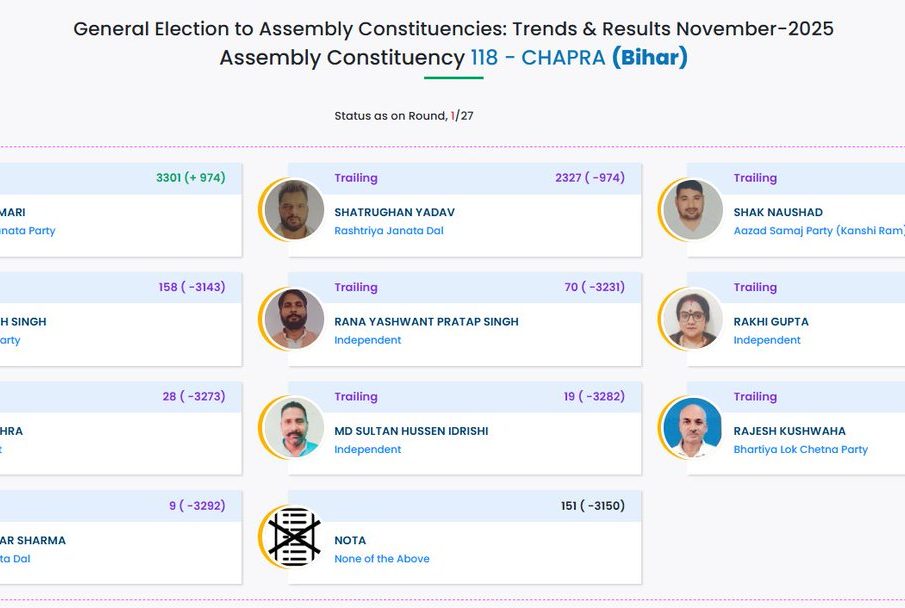Click the leading vote count 3301 (+ 974)
The height and width of the screenshot is (608, 905).
point(190,178)
